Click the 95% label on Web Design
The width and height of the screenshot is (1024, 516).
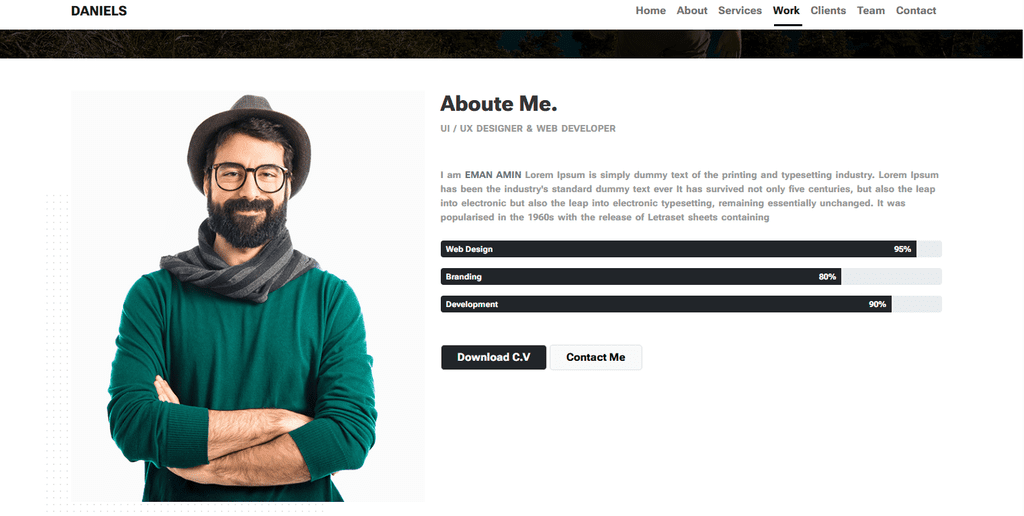(x=903, y=250)
